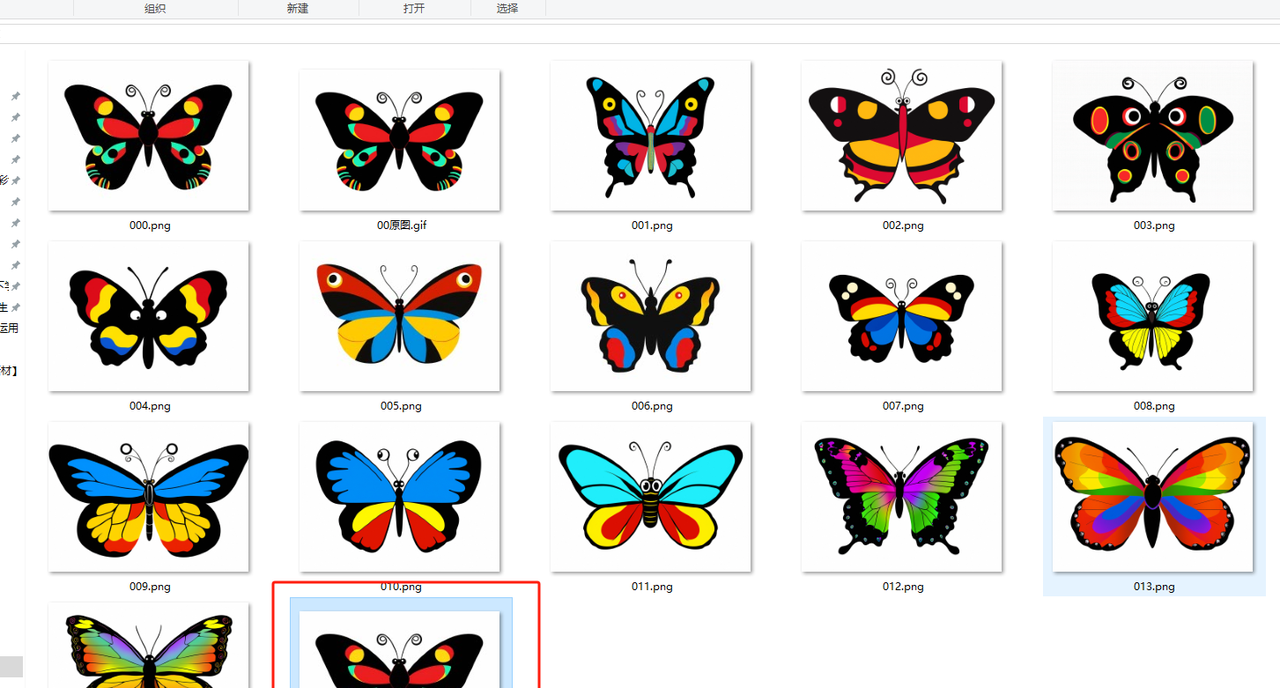This screenshot has height=688, width=1280.
Task: Select the 001.png blue butterfly thumbnail
Action: tap(651, 136)
